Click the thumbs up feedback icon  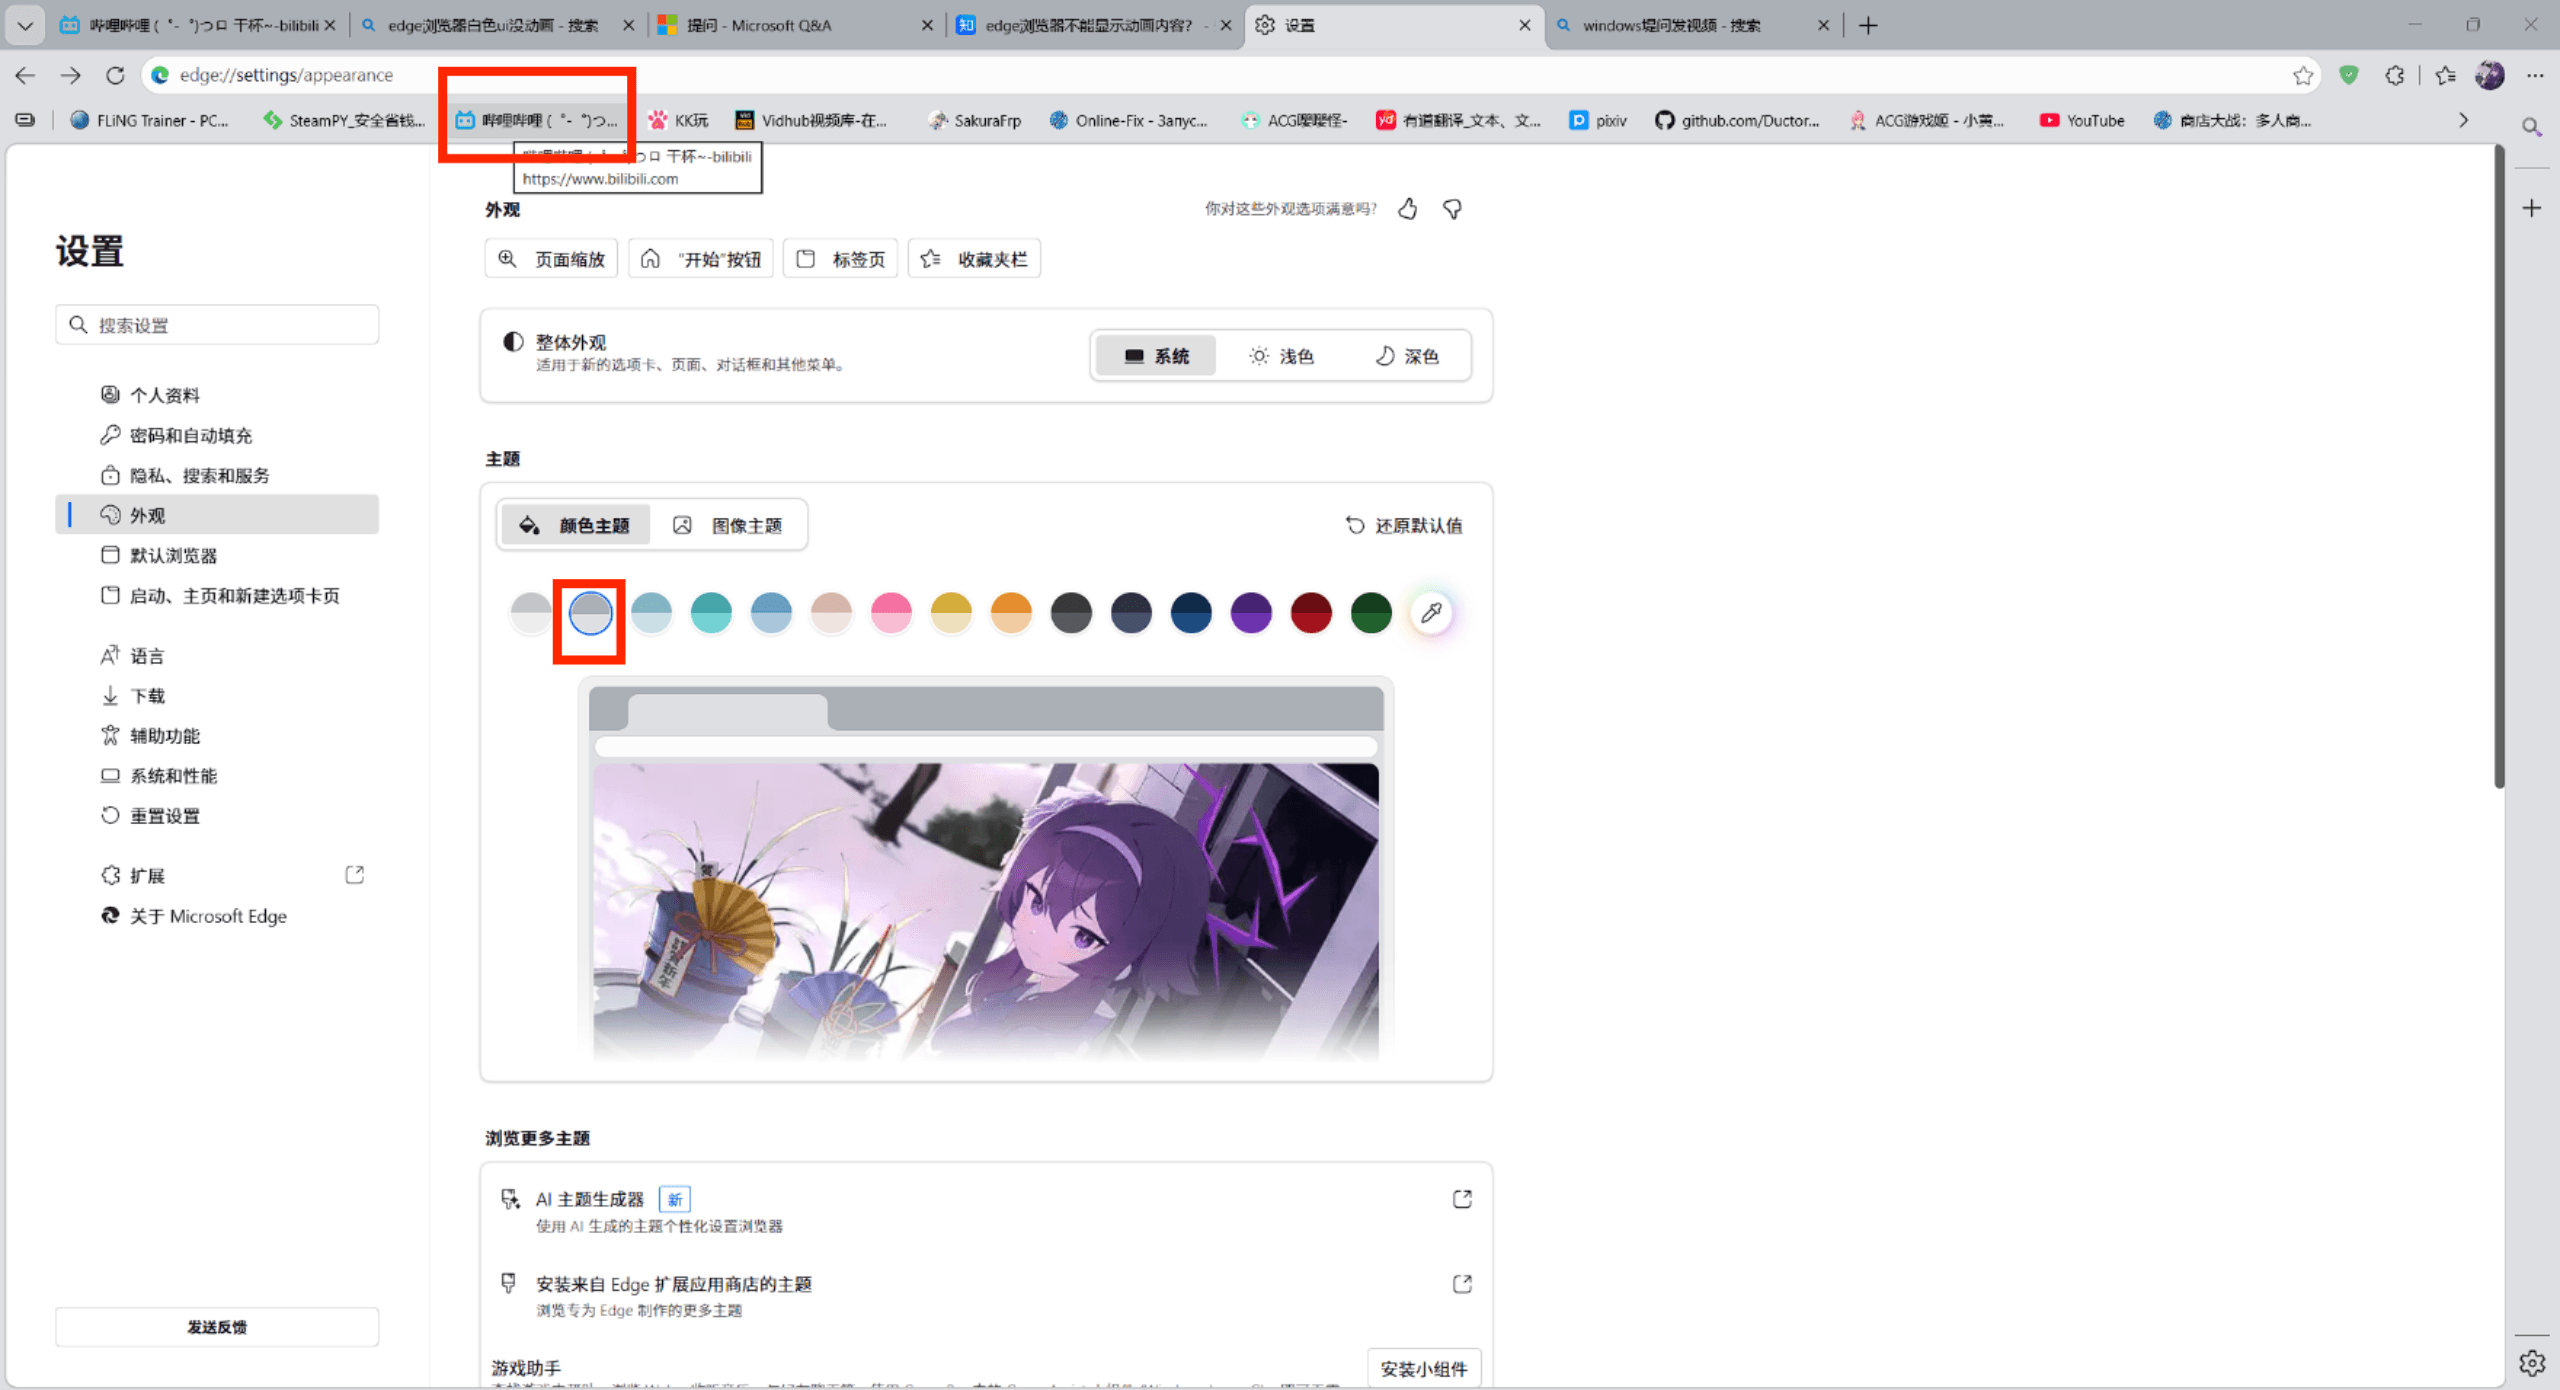point(1407,209)
